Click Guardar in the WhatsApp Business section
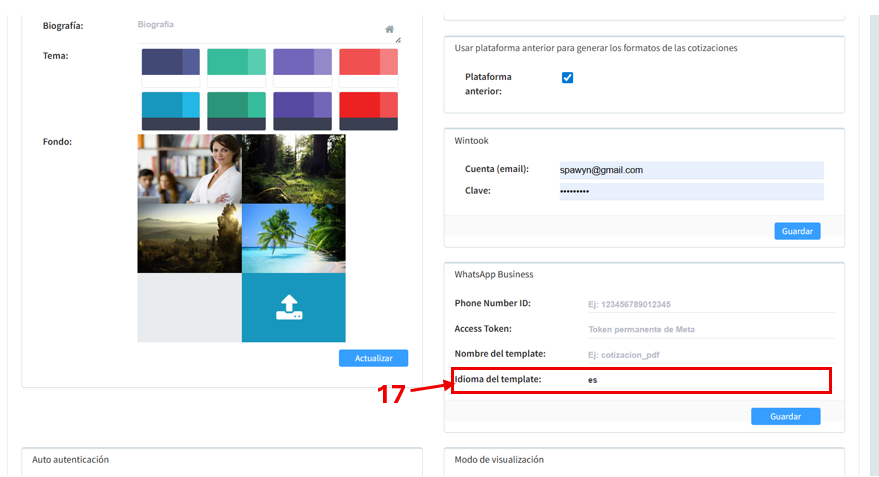Viewport: 879px width, 477px height. 785,416
